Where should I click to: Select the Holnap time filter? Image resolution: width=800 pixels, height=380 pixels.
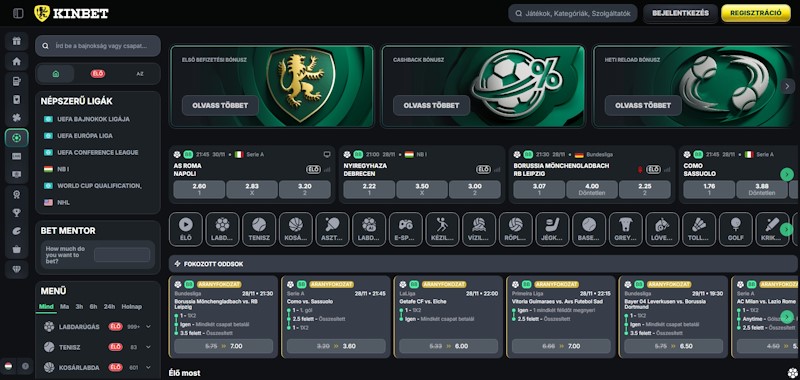click(x=132, y=307)
